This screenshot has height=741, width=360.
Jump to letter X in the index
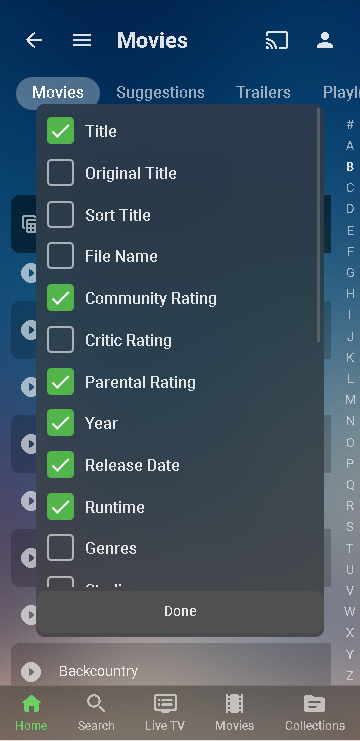350,633
